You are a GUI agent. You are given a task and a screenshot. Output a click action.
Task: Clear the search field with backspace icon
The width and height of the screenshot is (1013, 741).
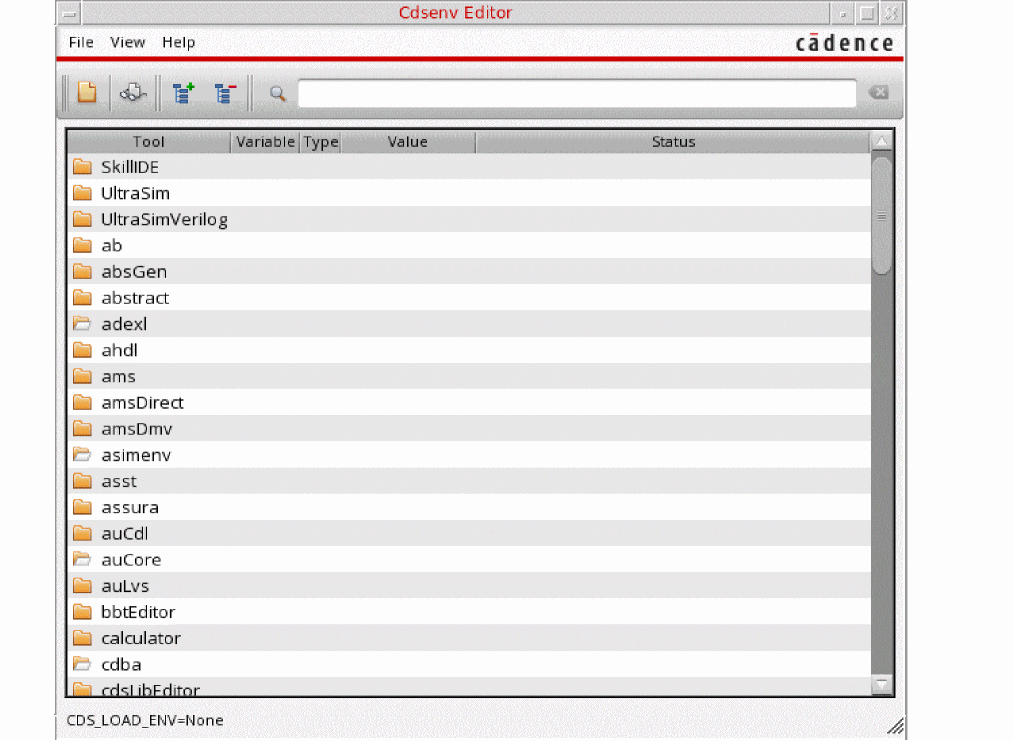coord(879,92)
